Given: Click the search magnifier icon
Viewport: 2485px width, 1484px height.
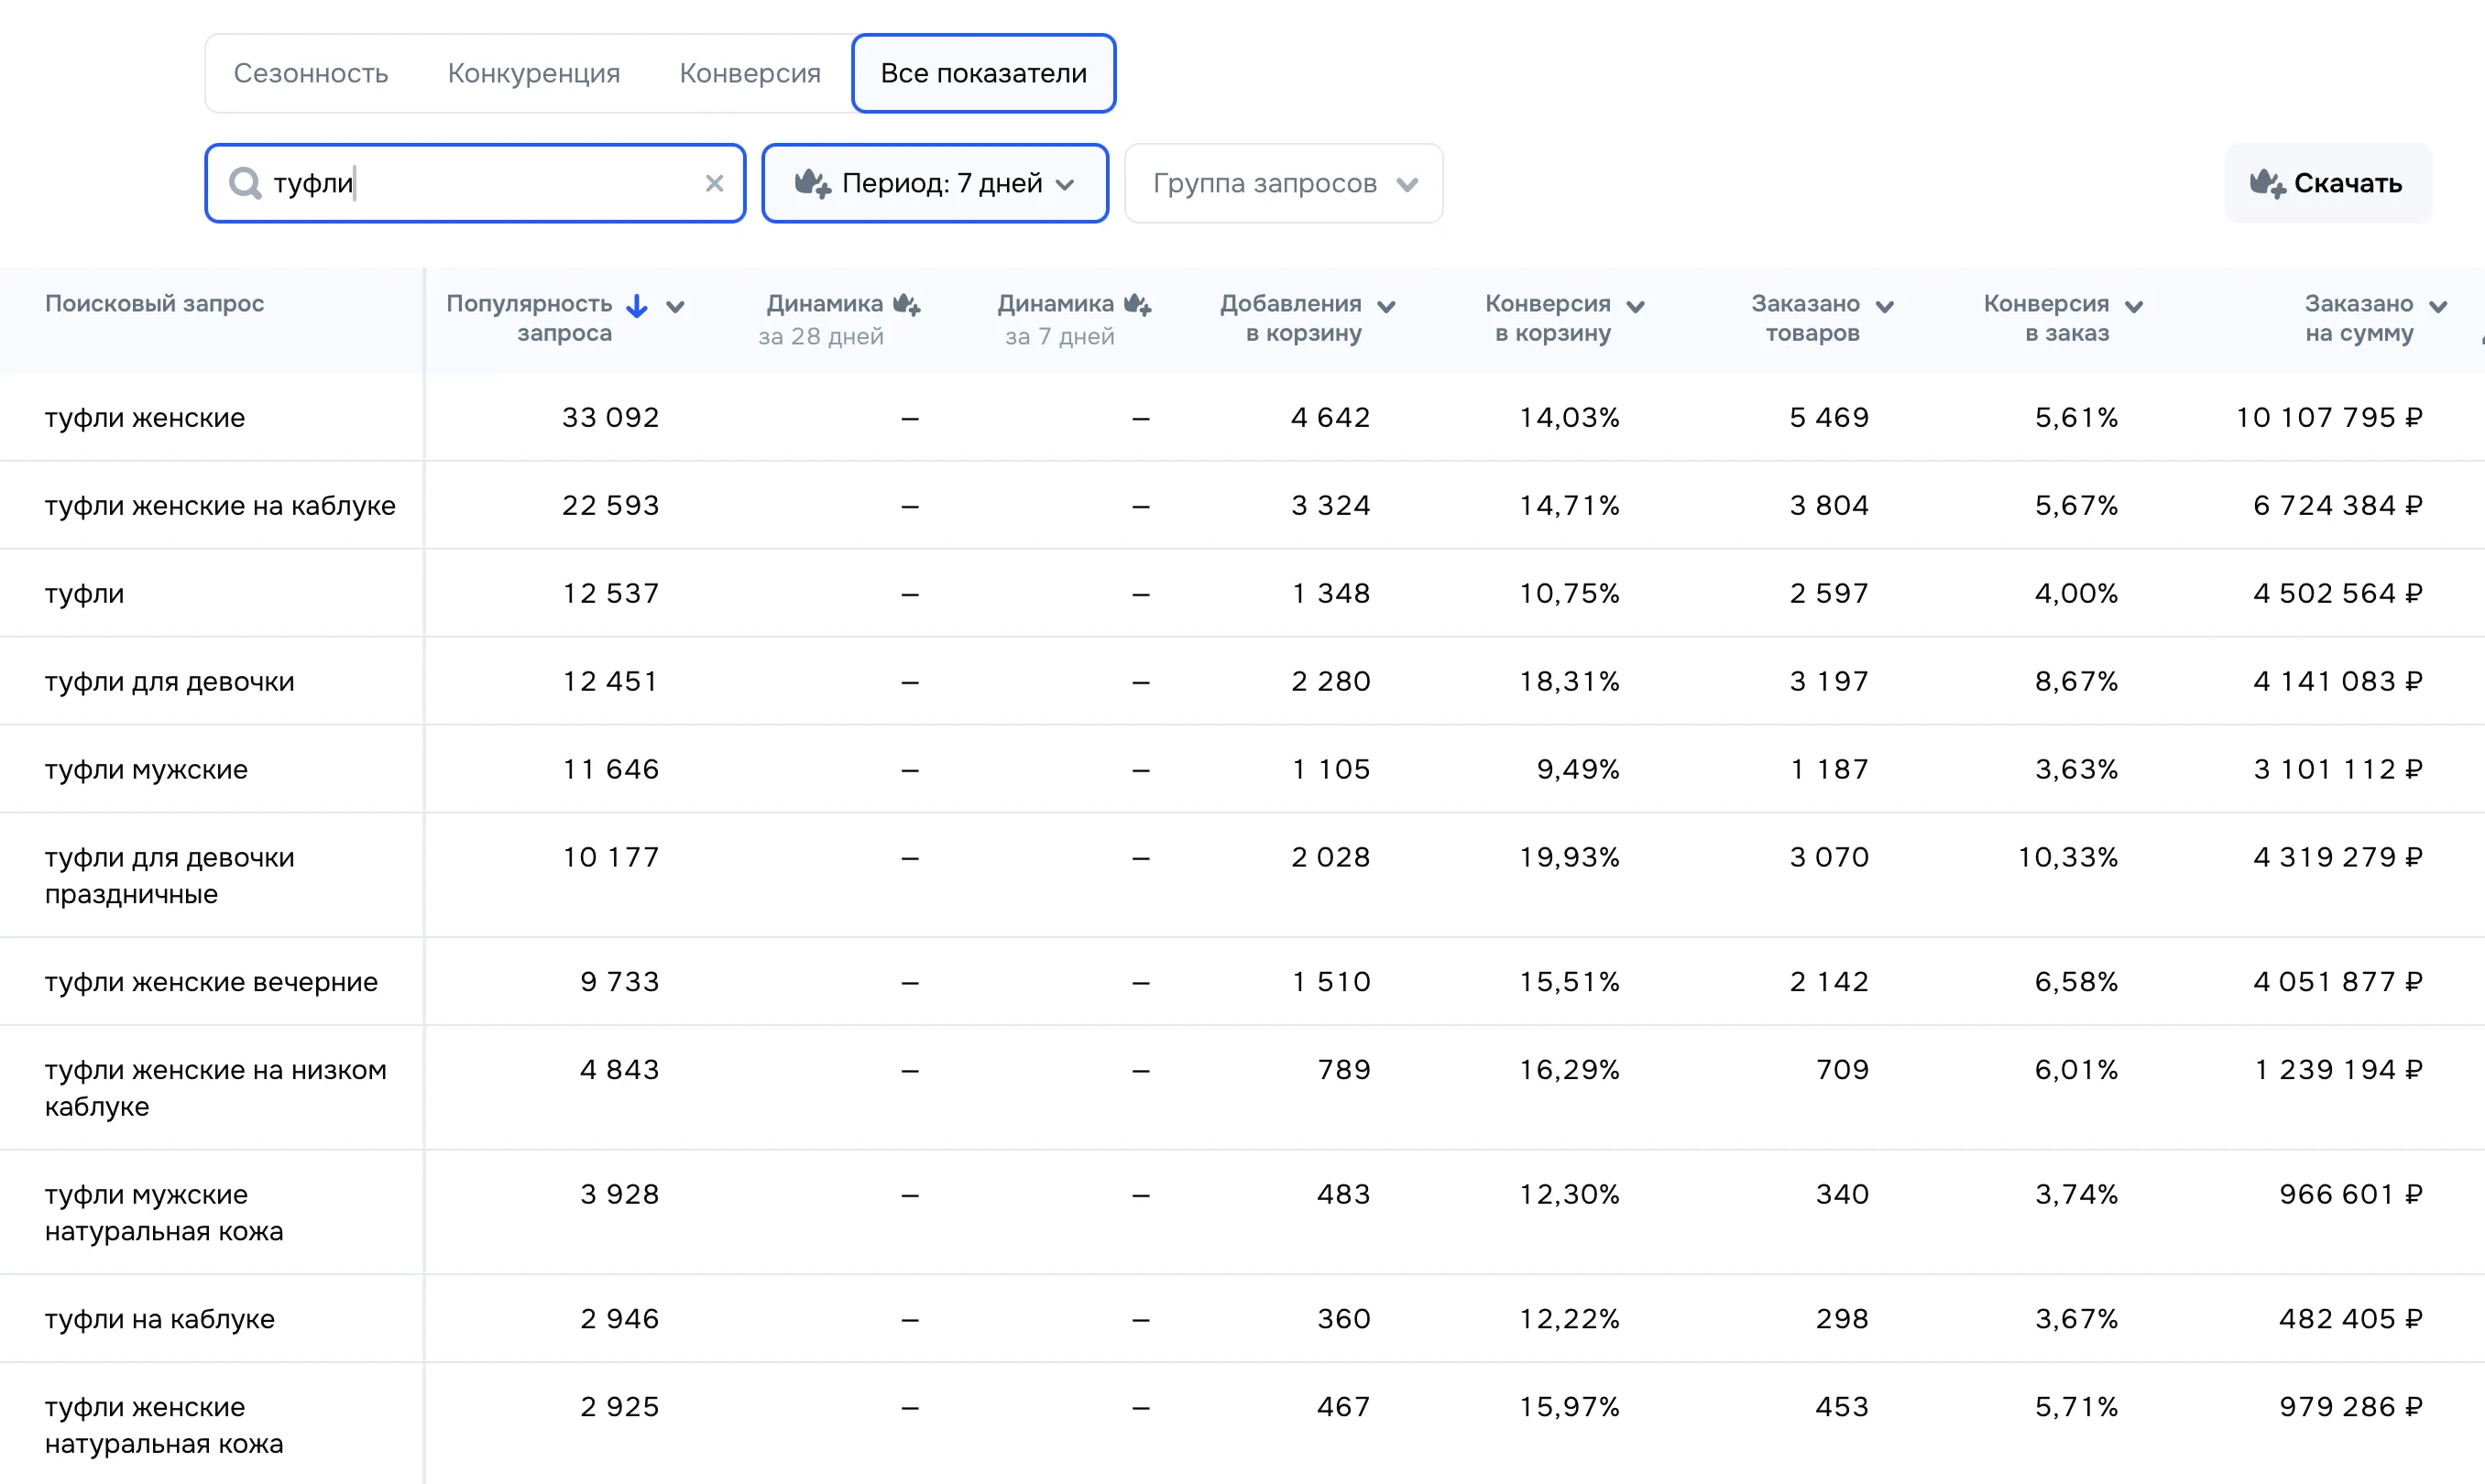Looking at the screenshot, I should click(245, 183).
